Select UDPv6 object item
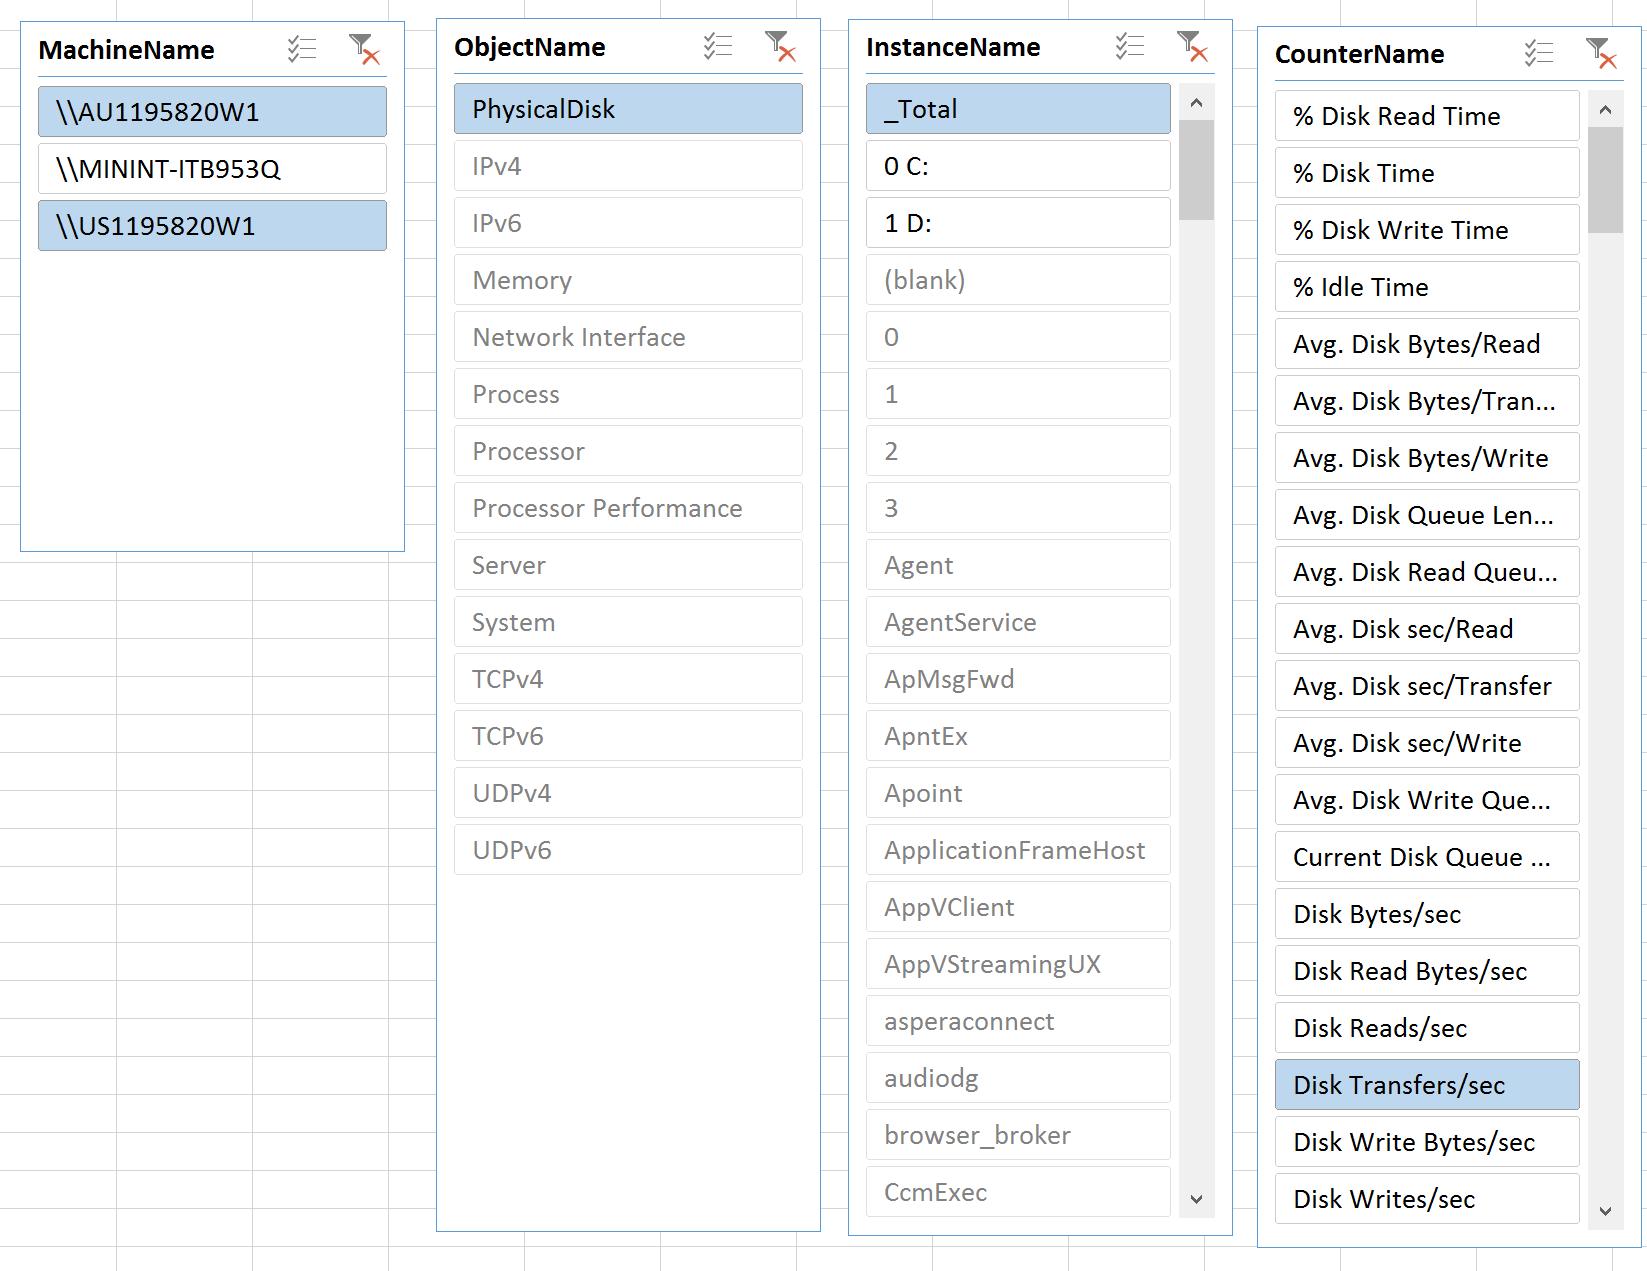Viewport: 1647px width, 1271px height. (x=628, y=849)
